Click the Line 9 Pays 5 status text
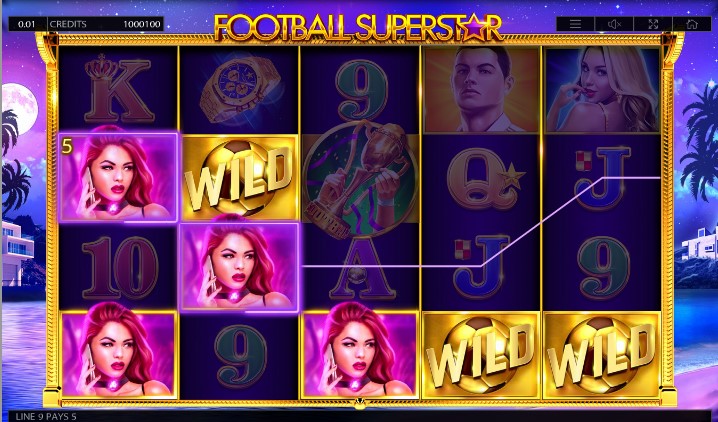This screenshot has width=718, height=422. tap(46, 417)
